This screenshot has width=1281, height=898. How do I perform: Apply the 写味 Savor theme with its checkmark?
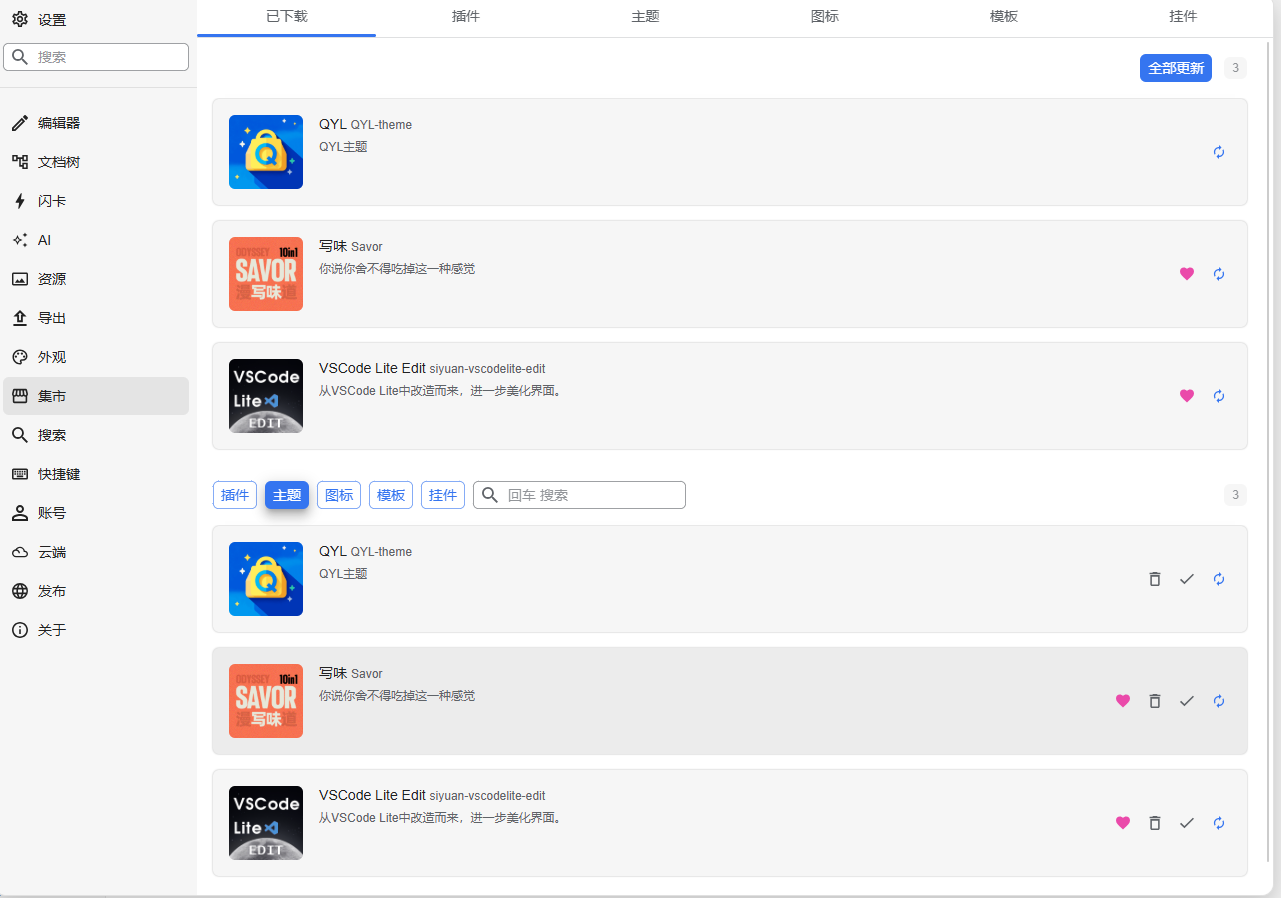tap(1187, 701)
